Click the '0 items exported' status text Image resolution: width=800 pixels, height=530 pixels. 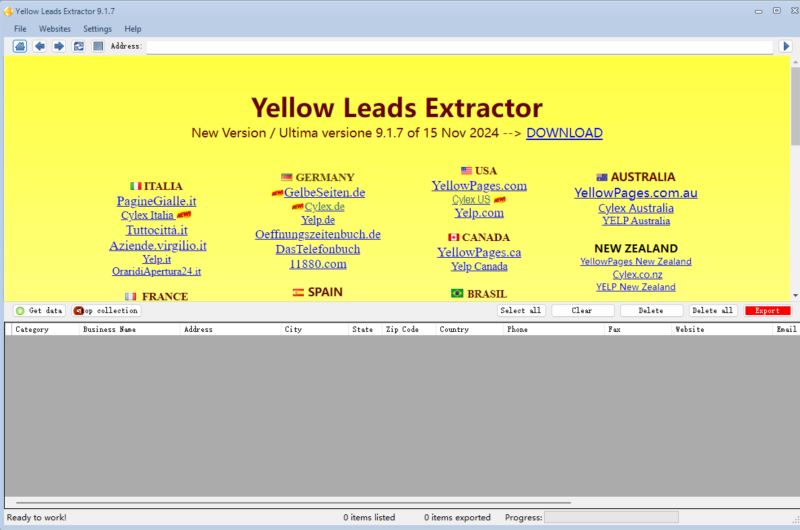[457, 517]
